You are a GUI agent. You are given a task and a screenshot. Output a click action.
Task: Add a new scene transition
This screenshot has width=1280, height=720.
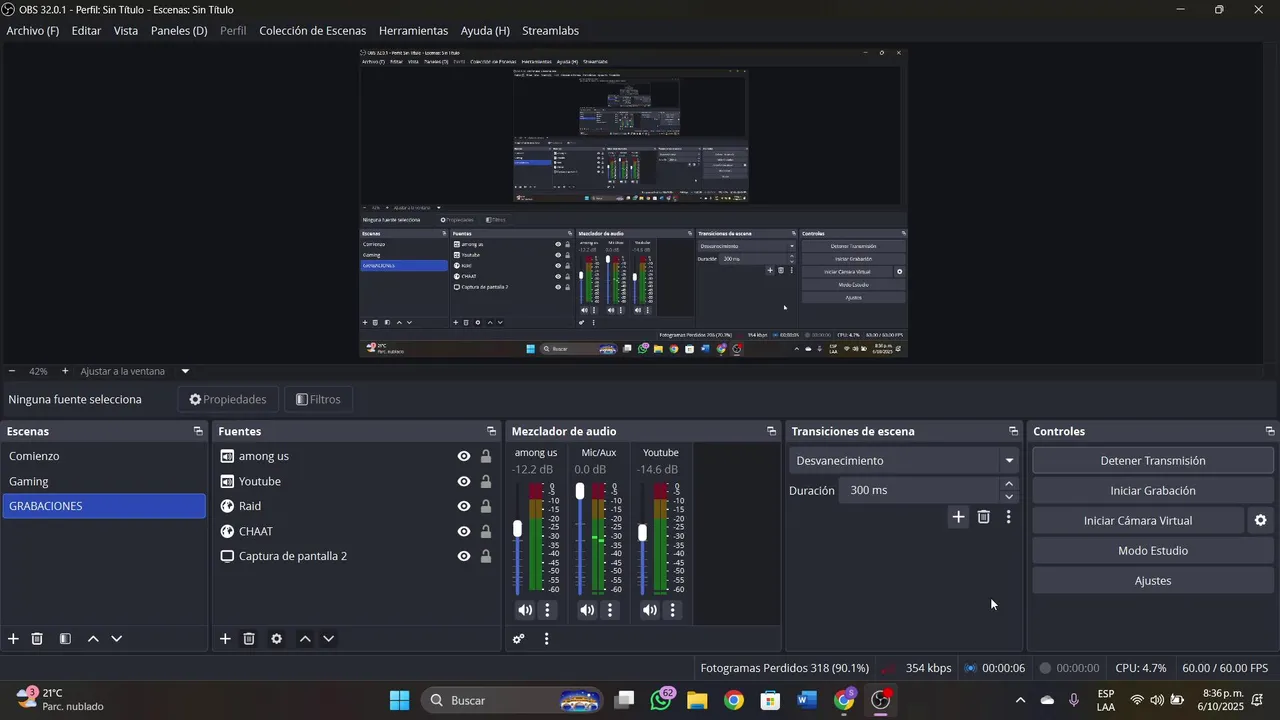click(958, 517)
